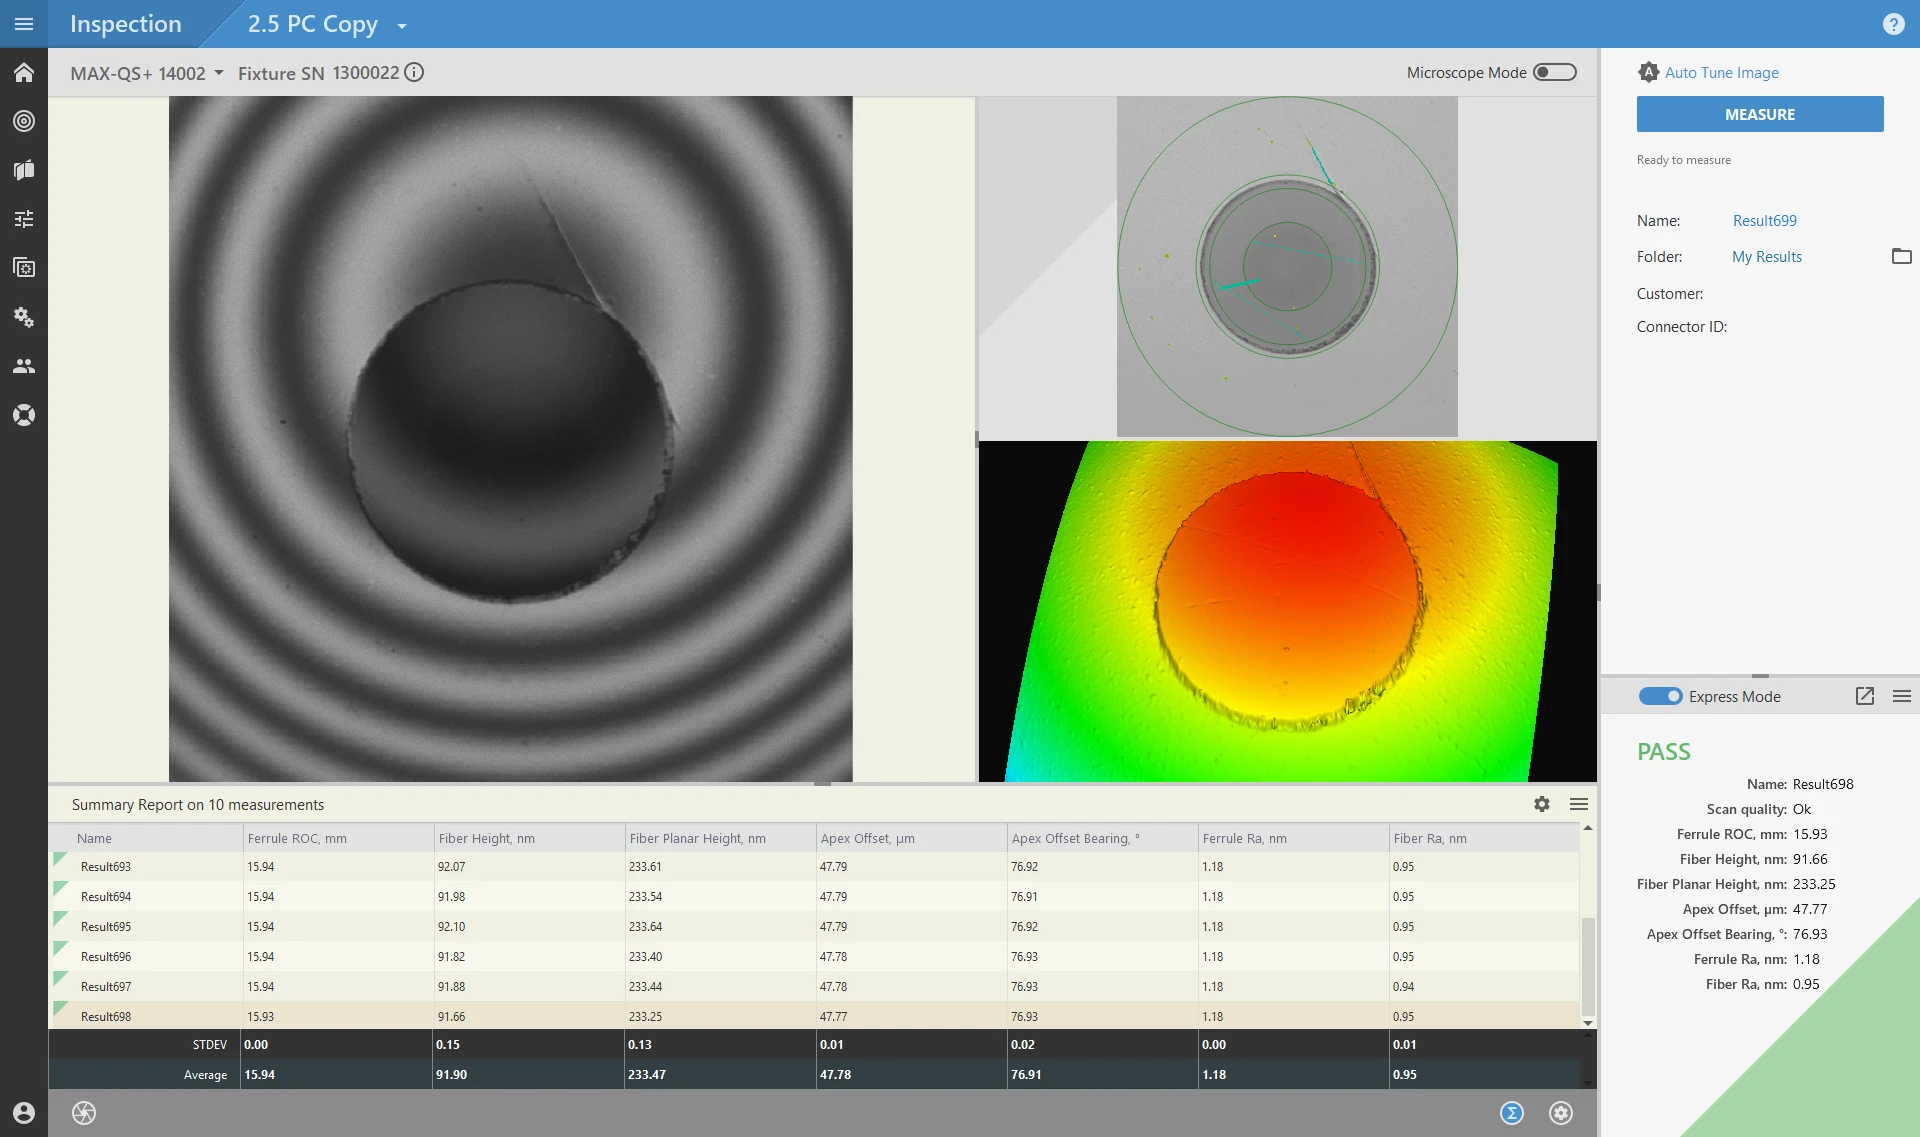Click the user profile avatar at bottom left

pos(24,1112)
